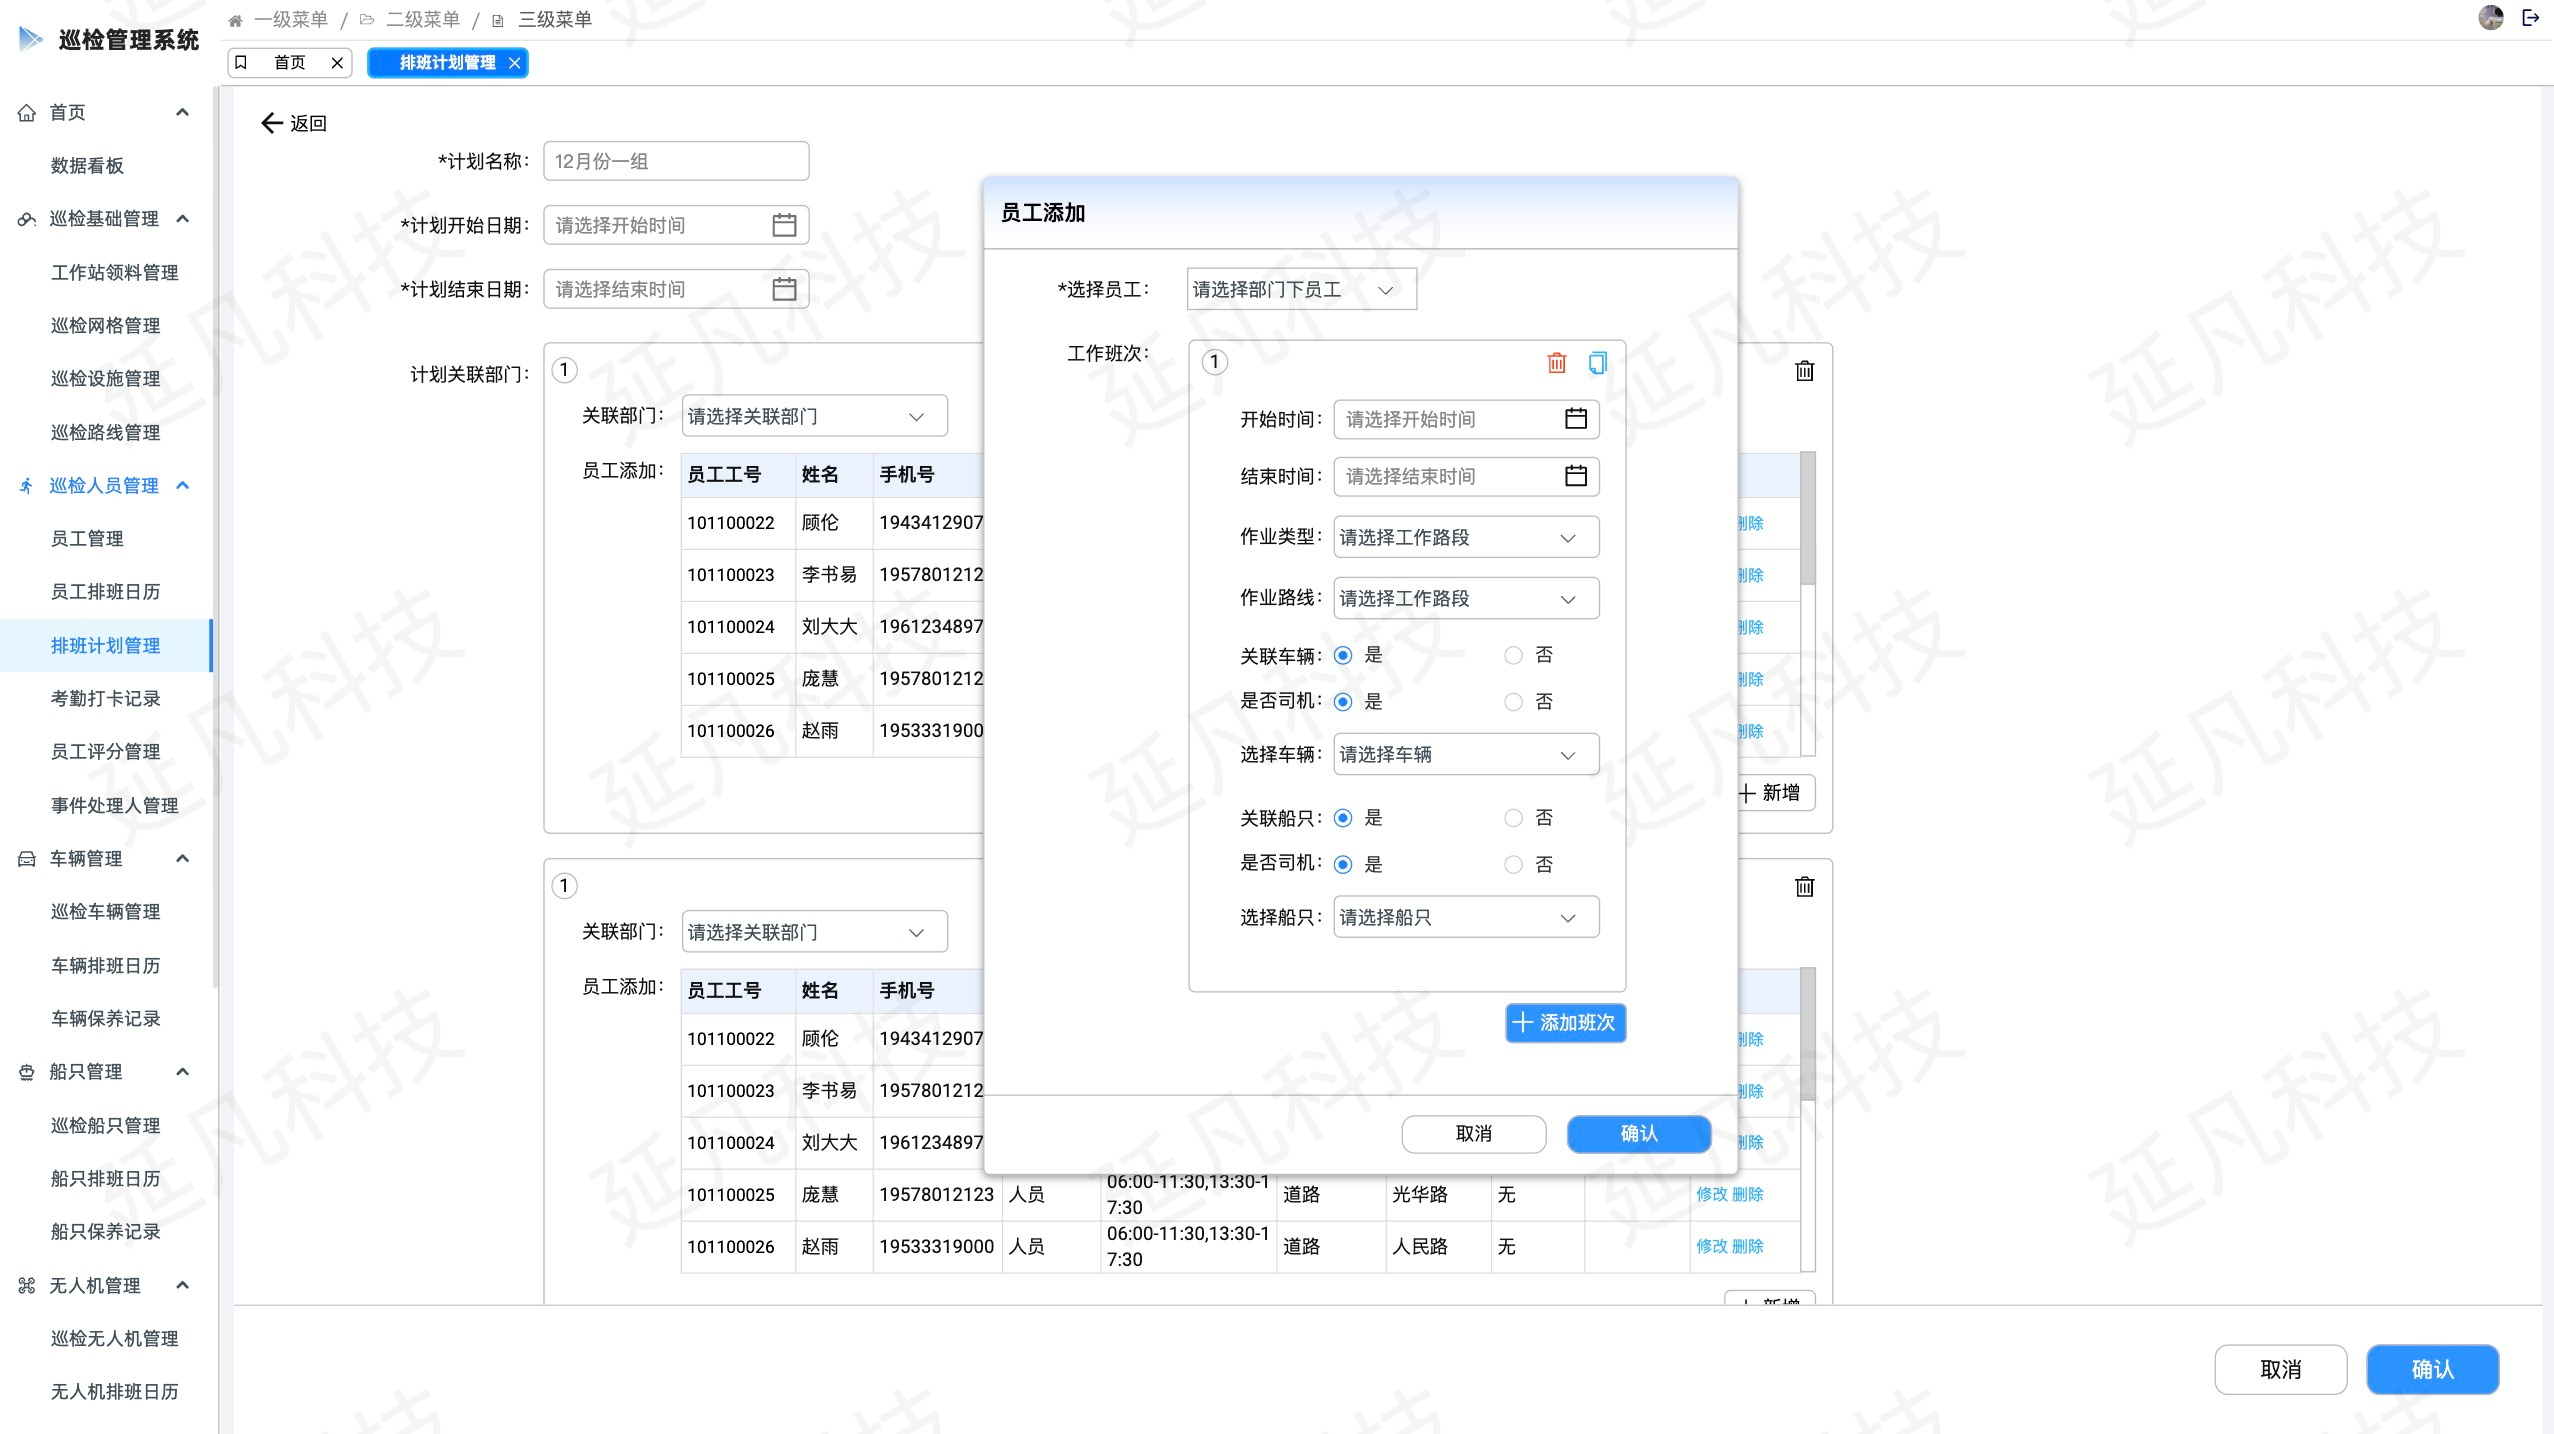Click the 巡检管理系统 logo icon
Viewport: 2554px width, 1434px height.
(31, 39)
